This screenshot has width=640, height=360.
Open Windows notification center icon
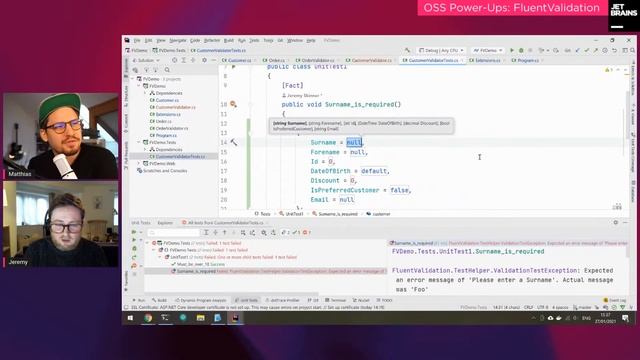(x=625, y=318)
